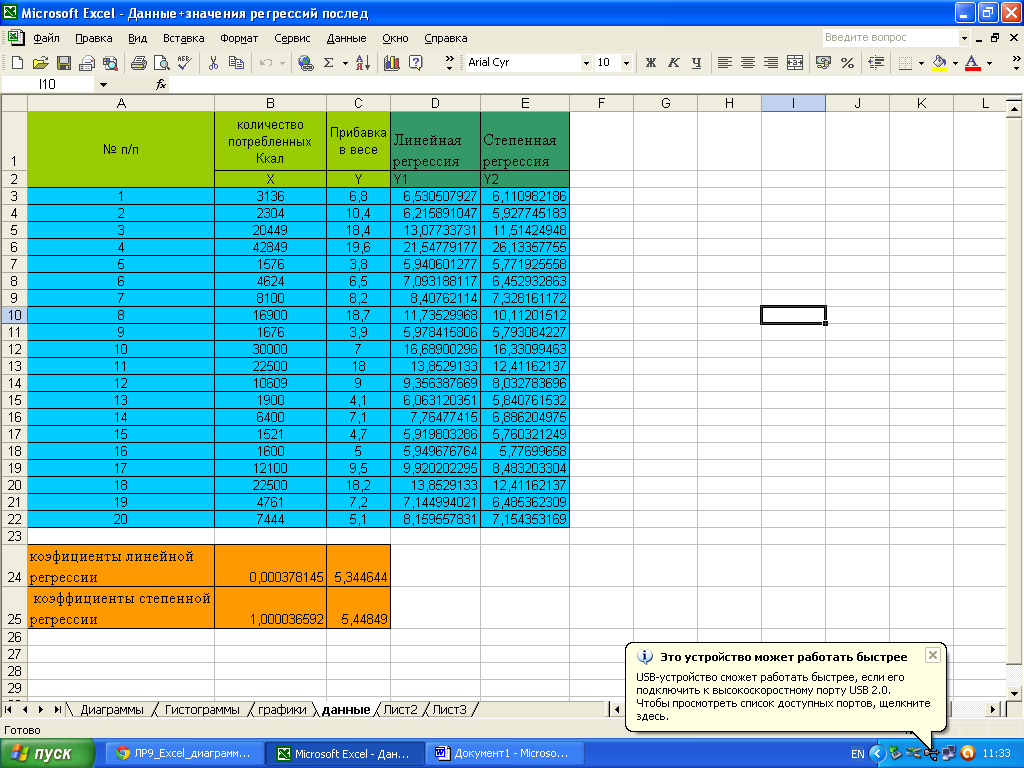
Task: Toggle underline with the Ч button
Action: [x=696, y=63]
